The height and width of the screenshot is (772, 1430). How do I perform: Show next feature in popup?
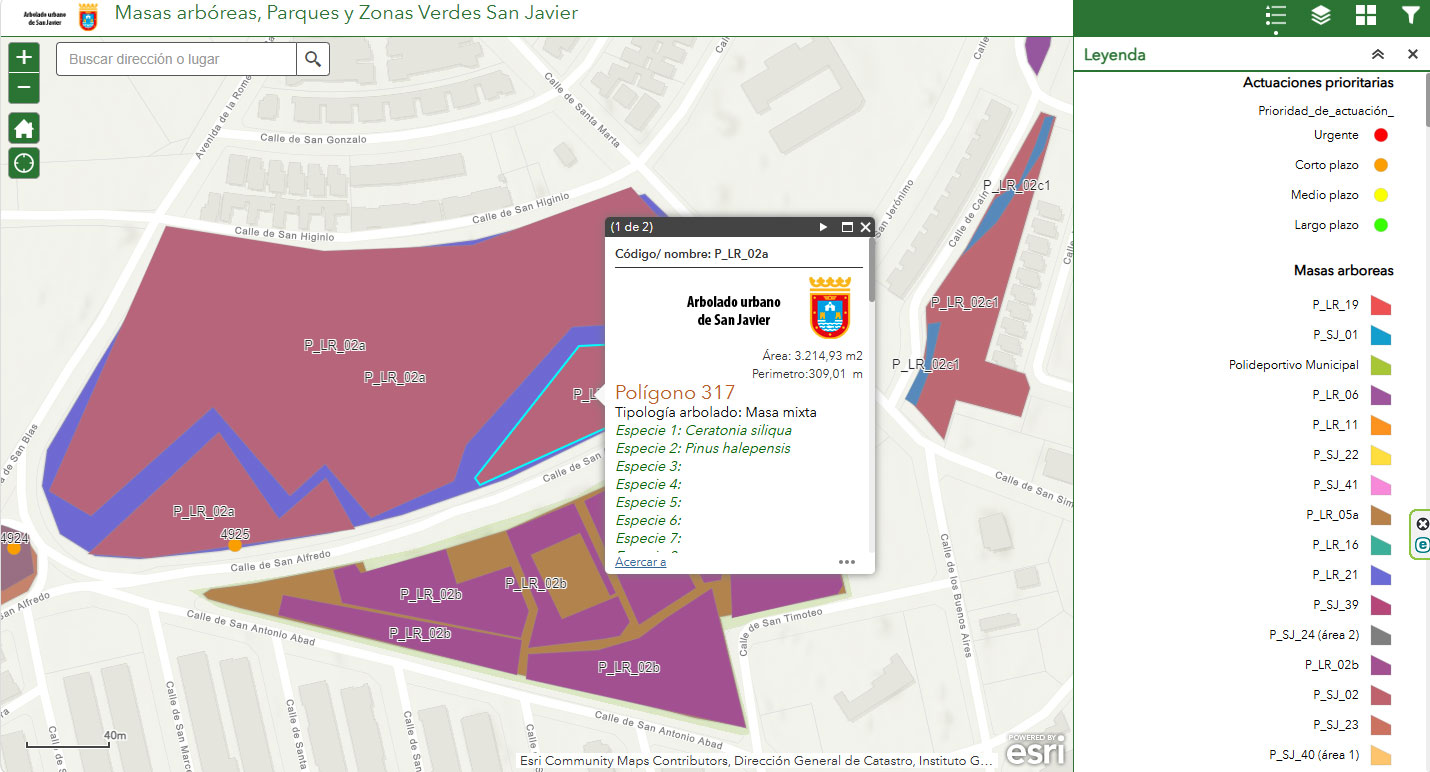click(824, 227)
